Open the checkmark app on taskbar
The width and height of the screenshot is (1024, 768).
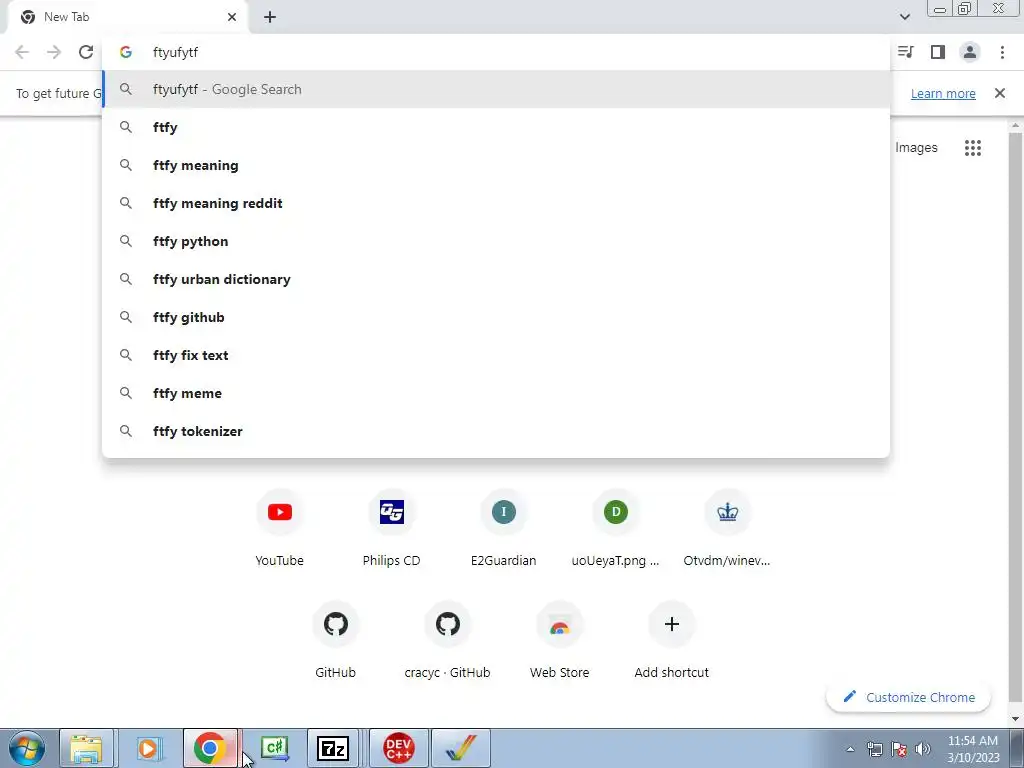[460, 748]
